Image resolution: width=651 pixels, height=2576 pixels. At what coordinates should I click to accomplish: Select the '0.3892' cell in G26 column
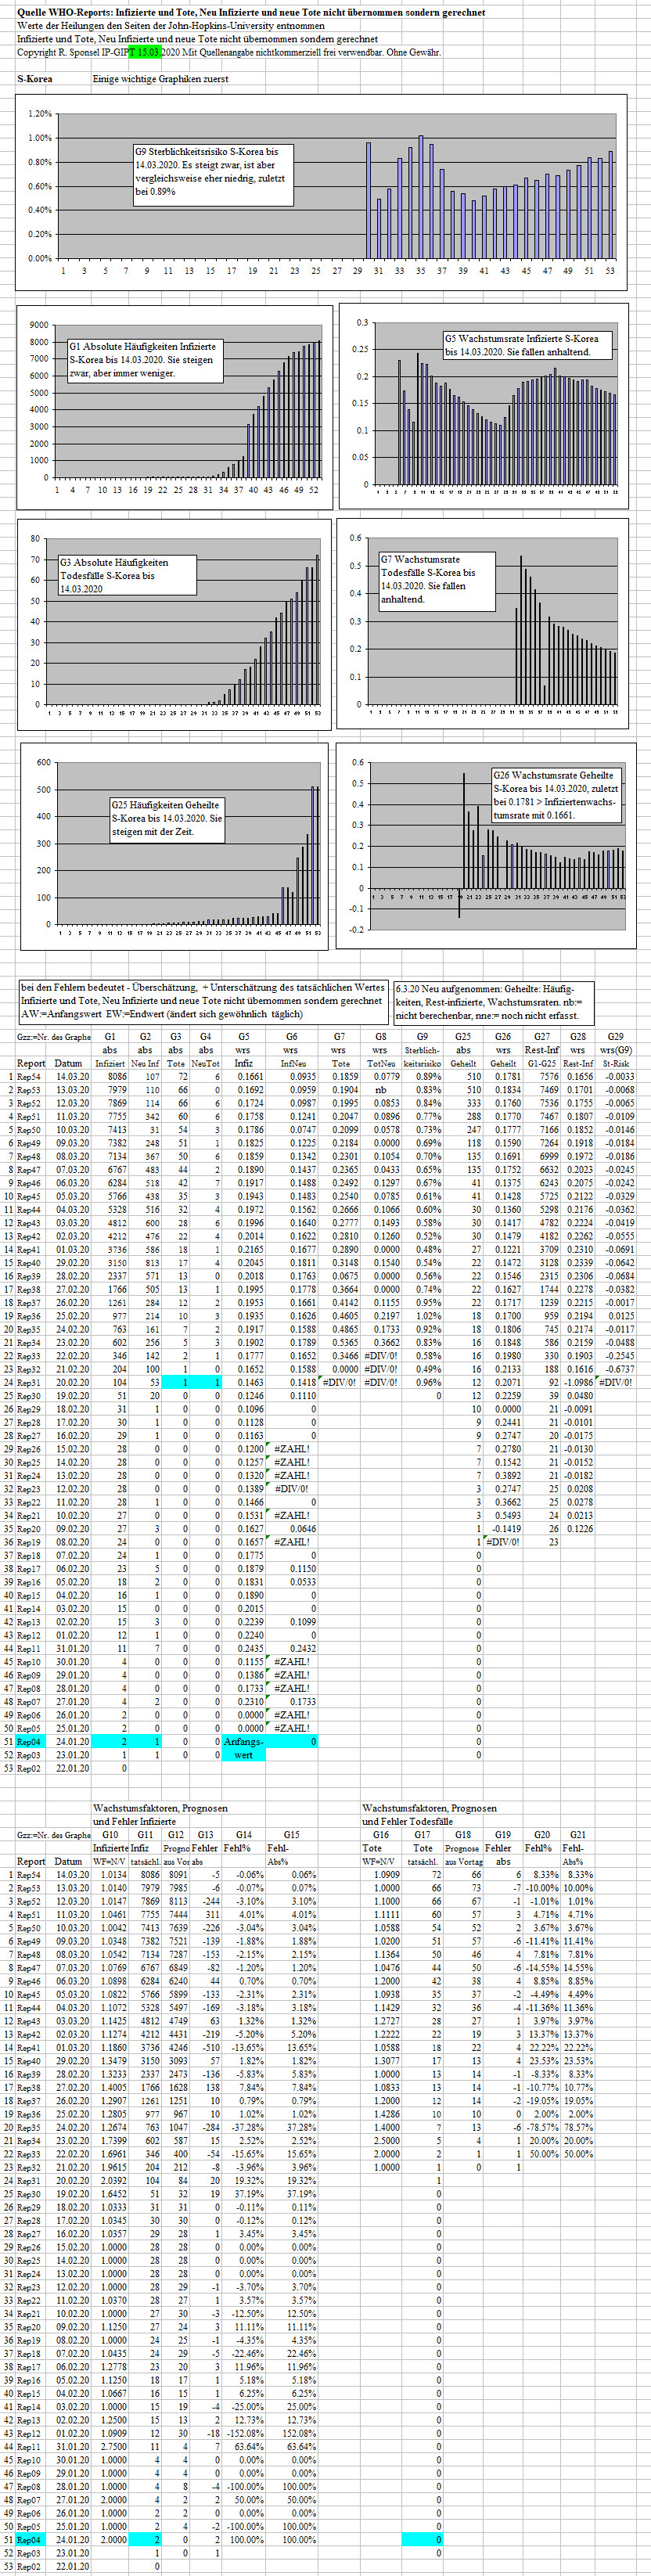(503, 1475)
